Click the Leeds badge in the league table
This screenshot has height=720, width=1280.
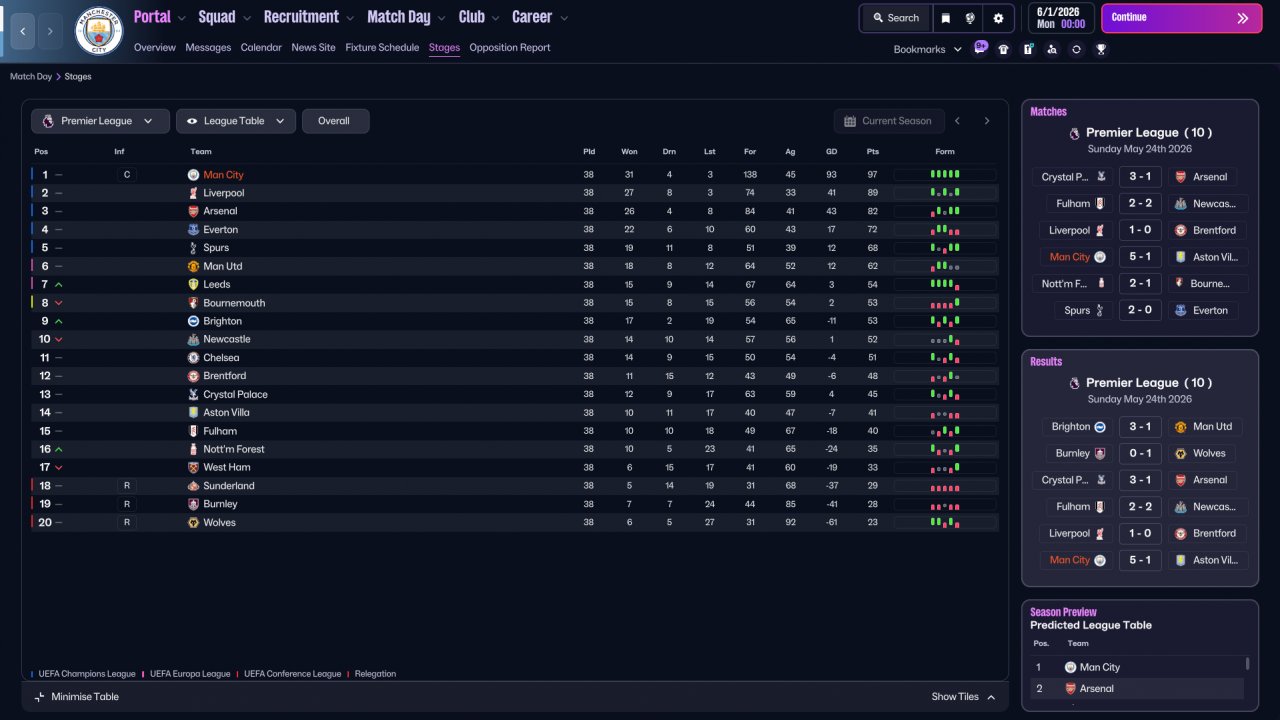(194, 284)
